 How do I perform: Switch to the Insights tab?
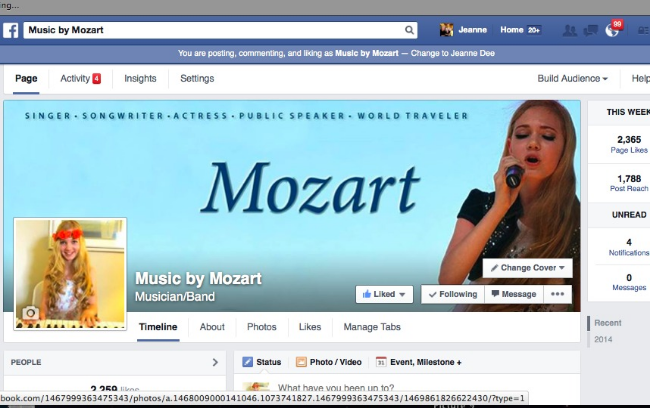pos(140,78)
